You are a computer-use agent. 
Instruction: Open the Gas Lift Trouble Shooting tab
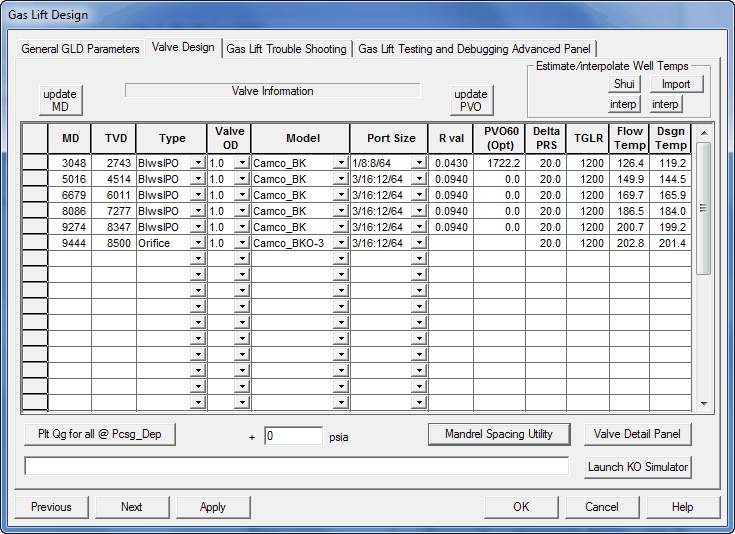(x=286, y=48)
